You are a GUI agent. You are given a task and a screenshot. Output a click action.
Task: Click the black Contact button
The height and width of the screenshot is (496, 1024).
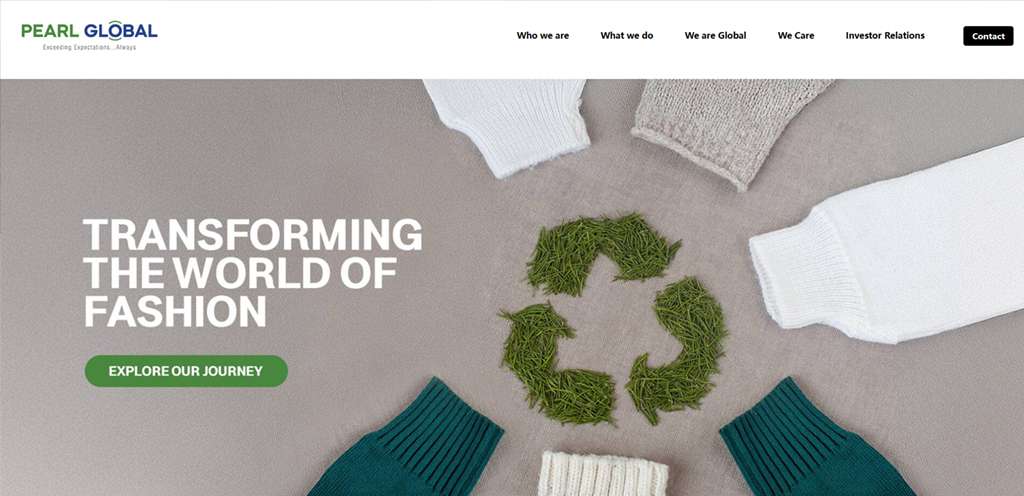(x=988, y=36)
